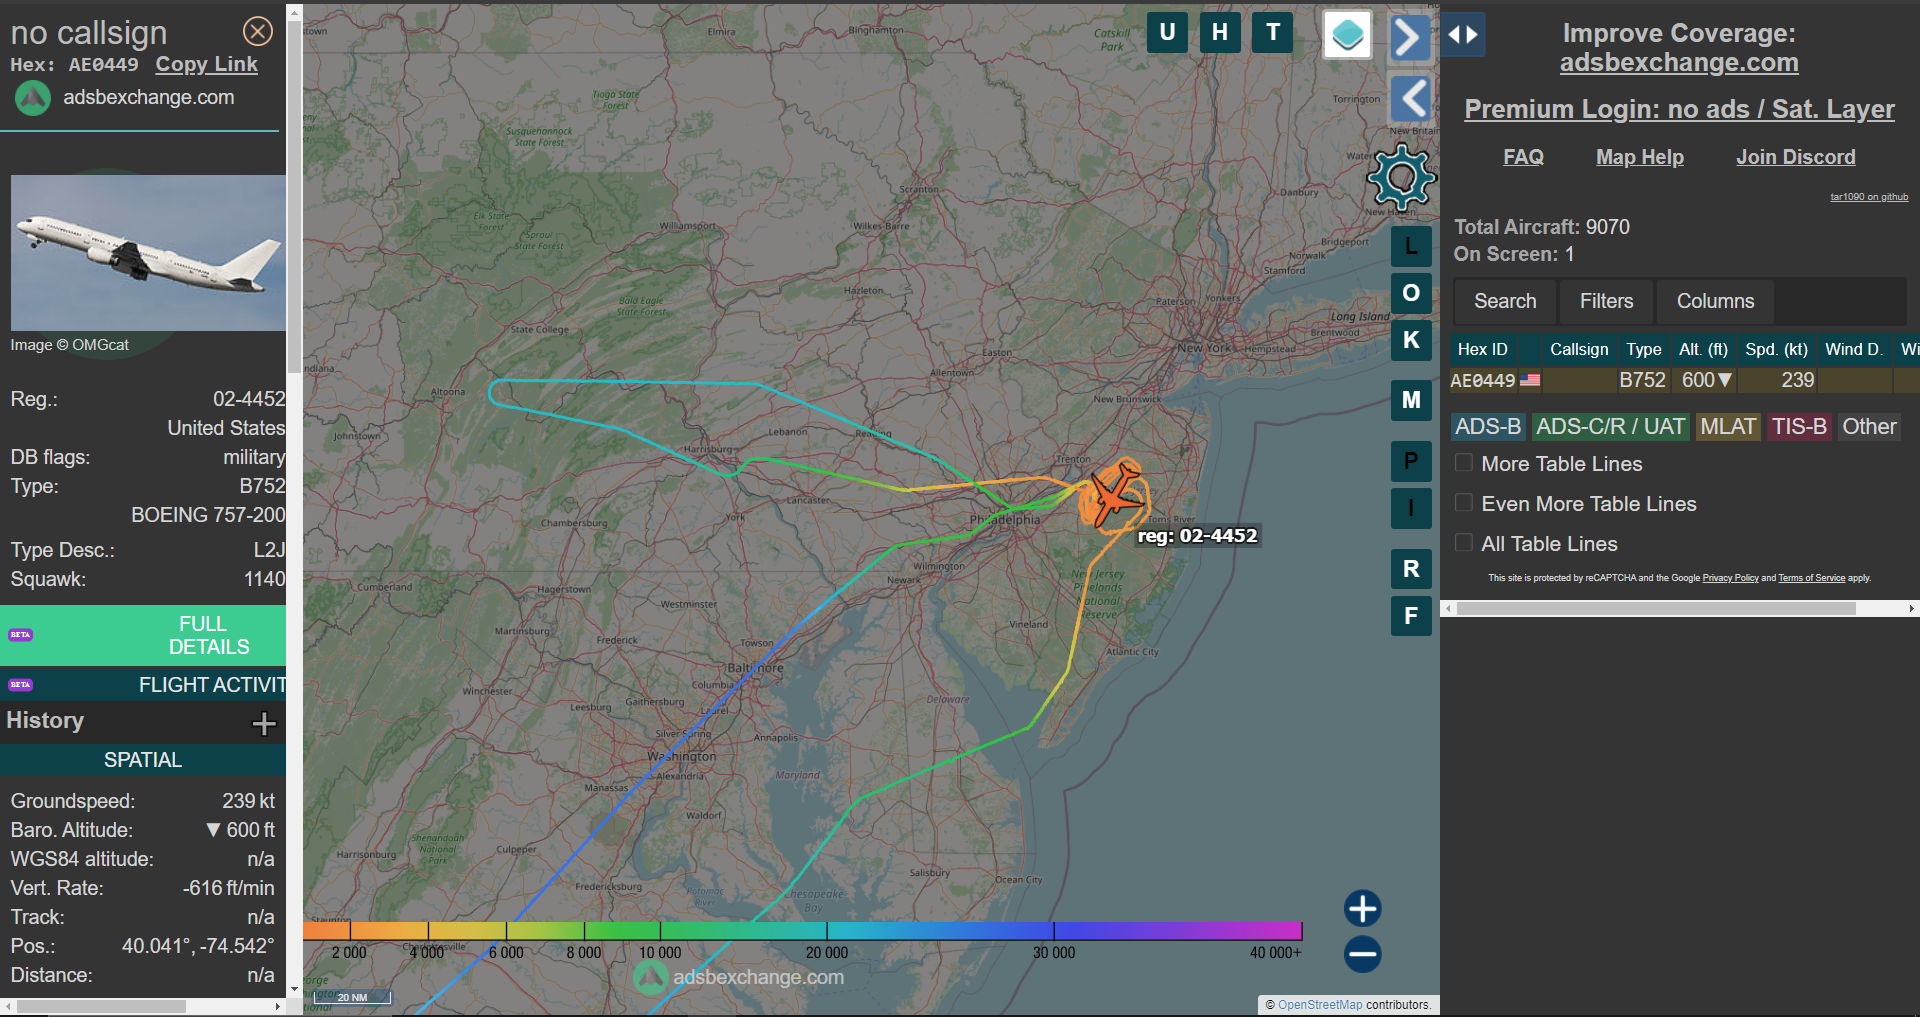
Task: Open the Map Help link
Action: pos(1639,157)
